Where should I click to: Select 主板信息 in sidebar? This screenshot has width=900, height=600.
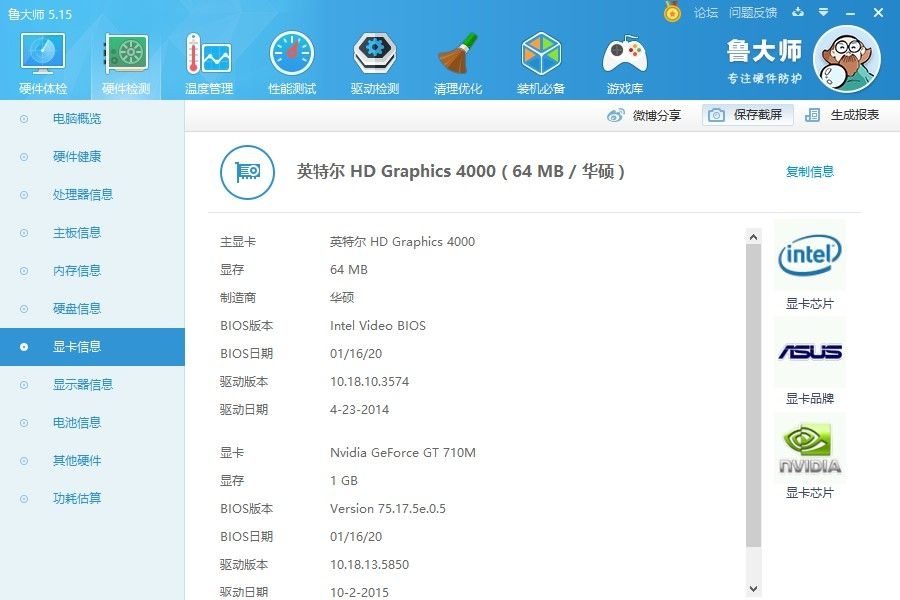pyautogui.click(x=92, y=233)
